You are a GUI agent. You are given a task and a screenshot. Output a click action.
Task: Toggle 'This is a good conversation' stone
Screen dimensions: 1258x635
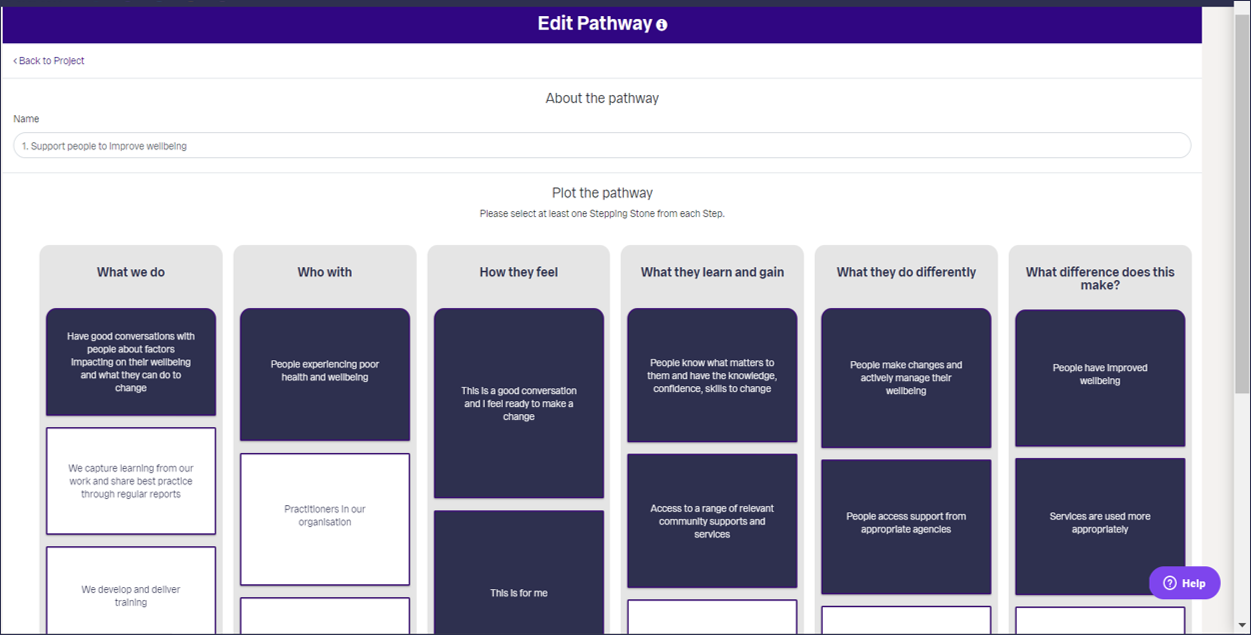pyautogui.click(x=519, y=403)
